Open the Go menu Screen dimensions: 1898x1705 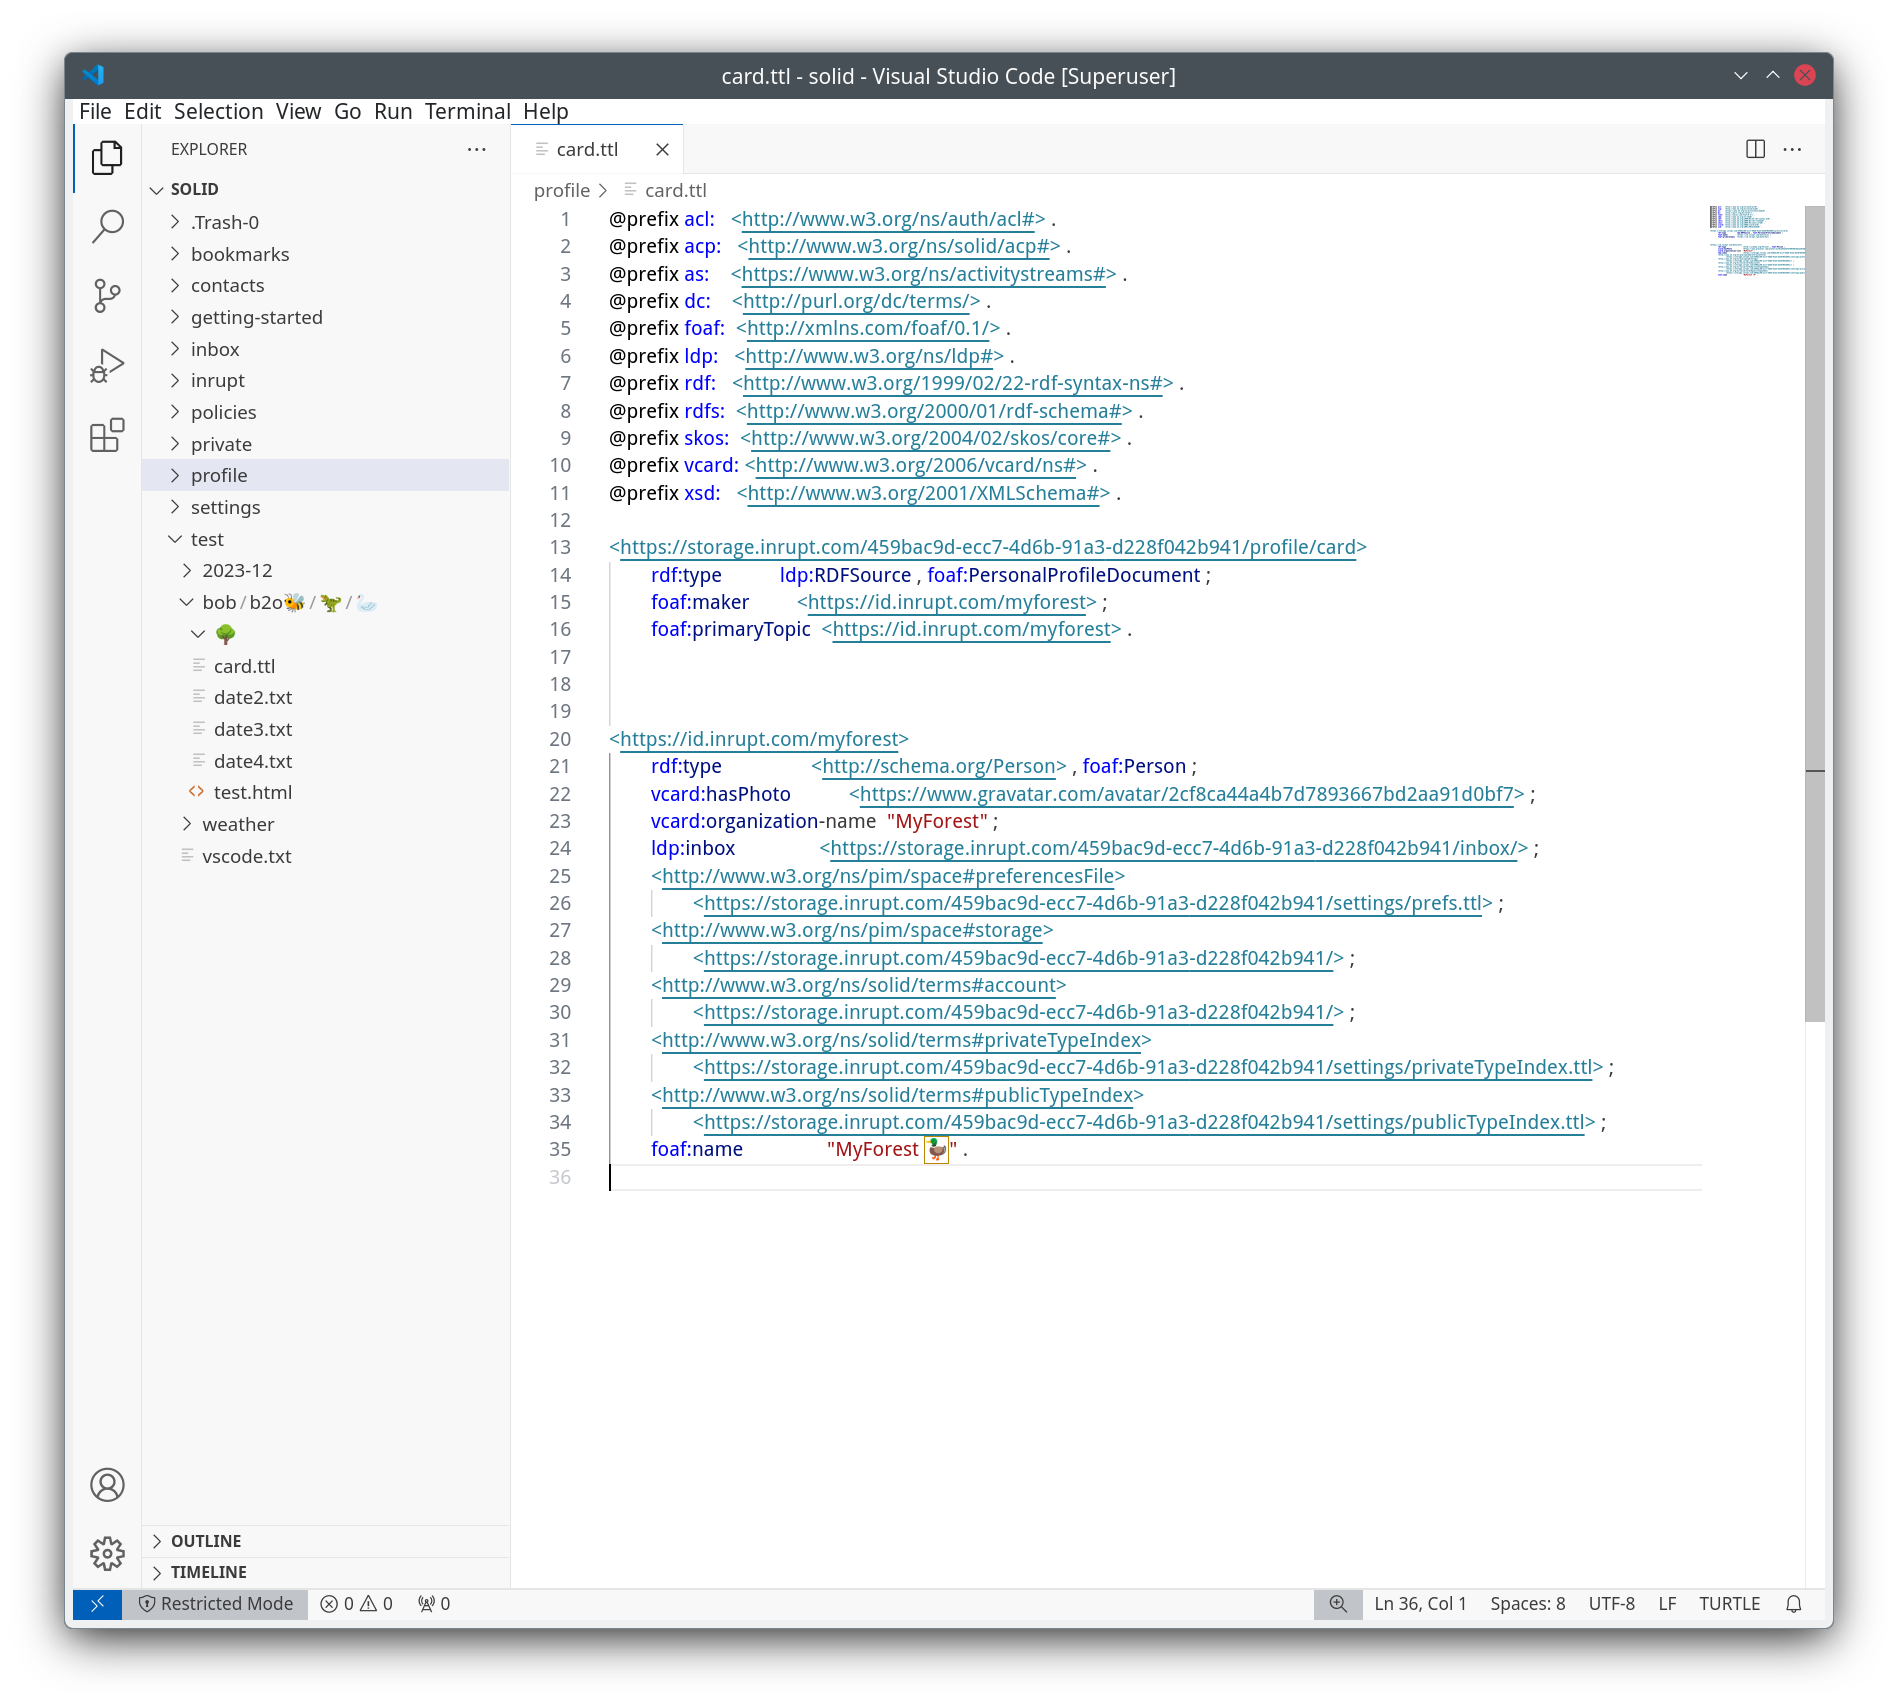pos(347,111)
